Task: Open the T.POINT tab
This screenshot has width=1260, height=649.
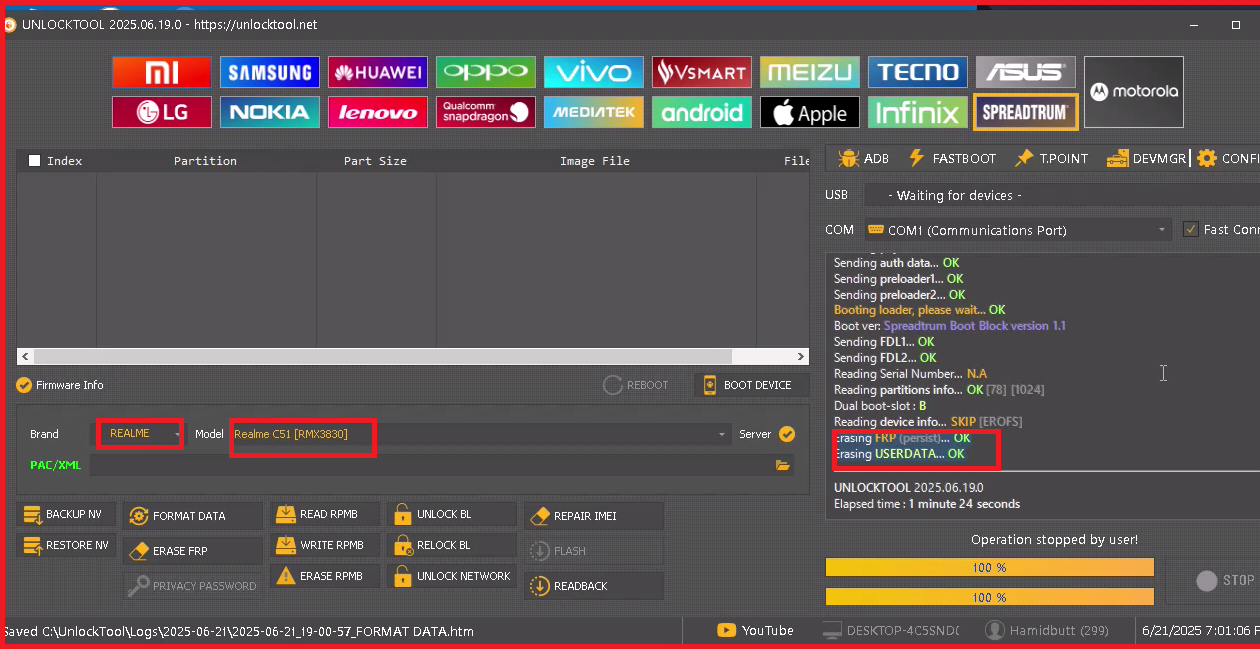Action: point(1051,158)
